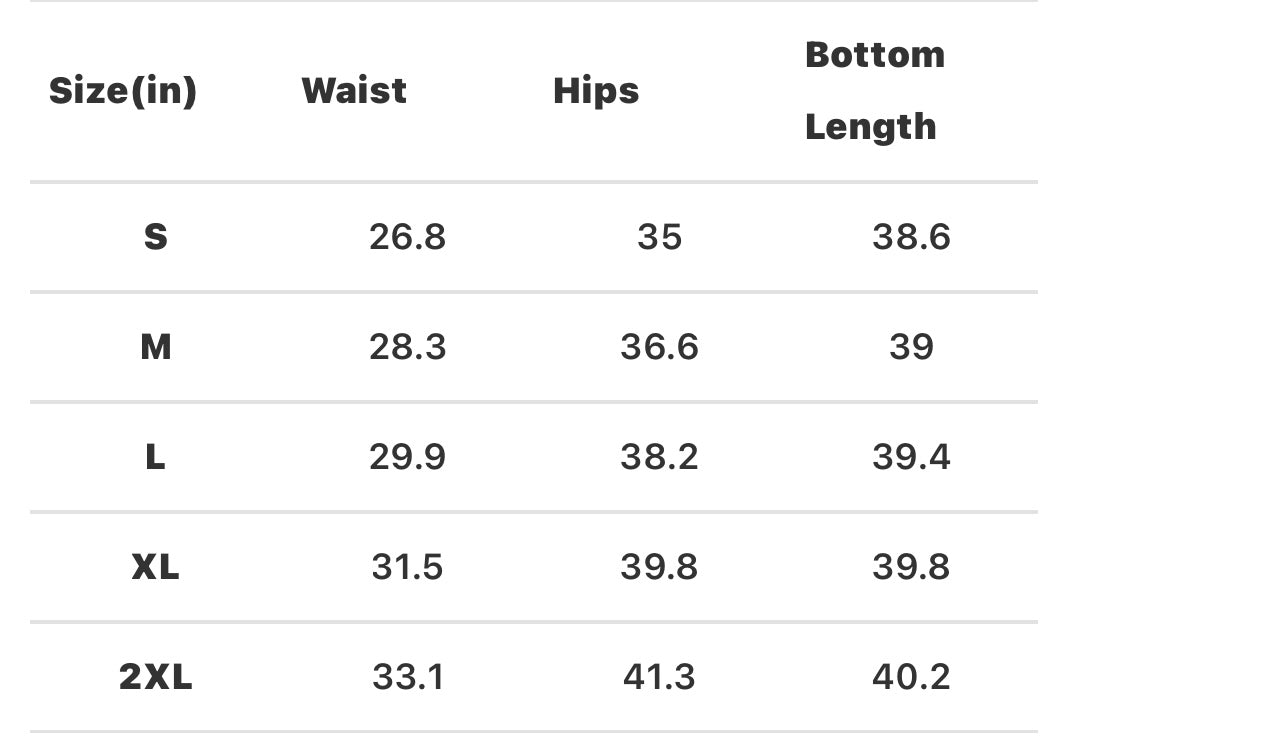
Task: Click bottom length 40.2 for size 2XL
Action: [x=911, y=677]
